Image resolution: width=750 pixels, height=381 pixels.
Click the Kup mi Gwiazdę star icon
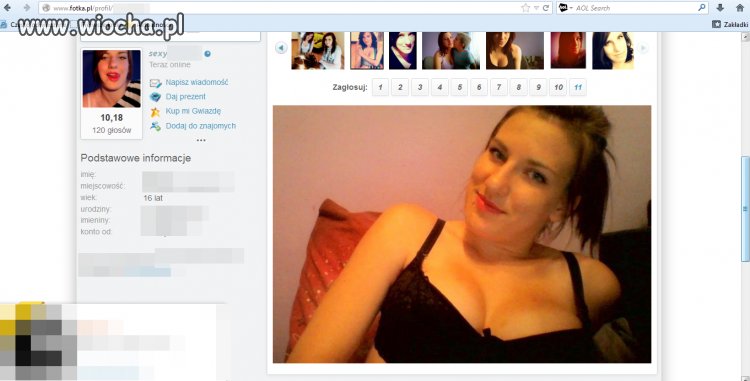155,112
